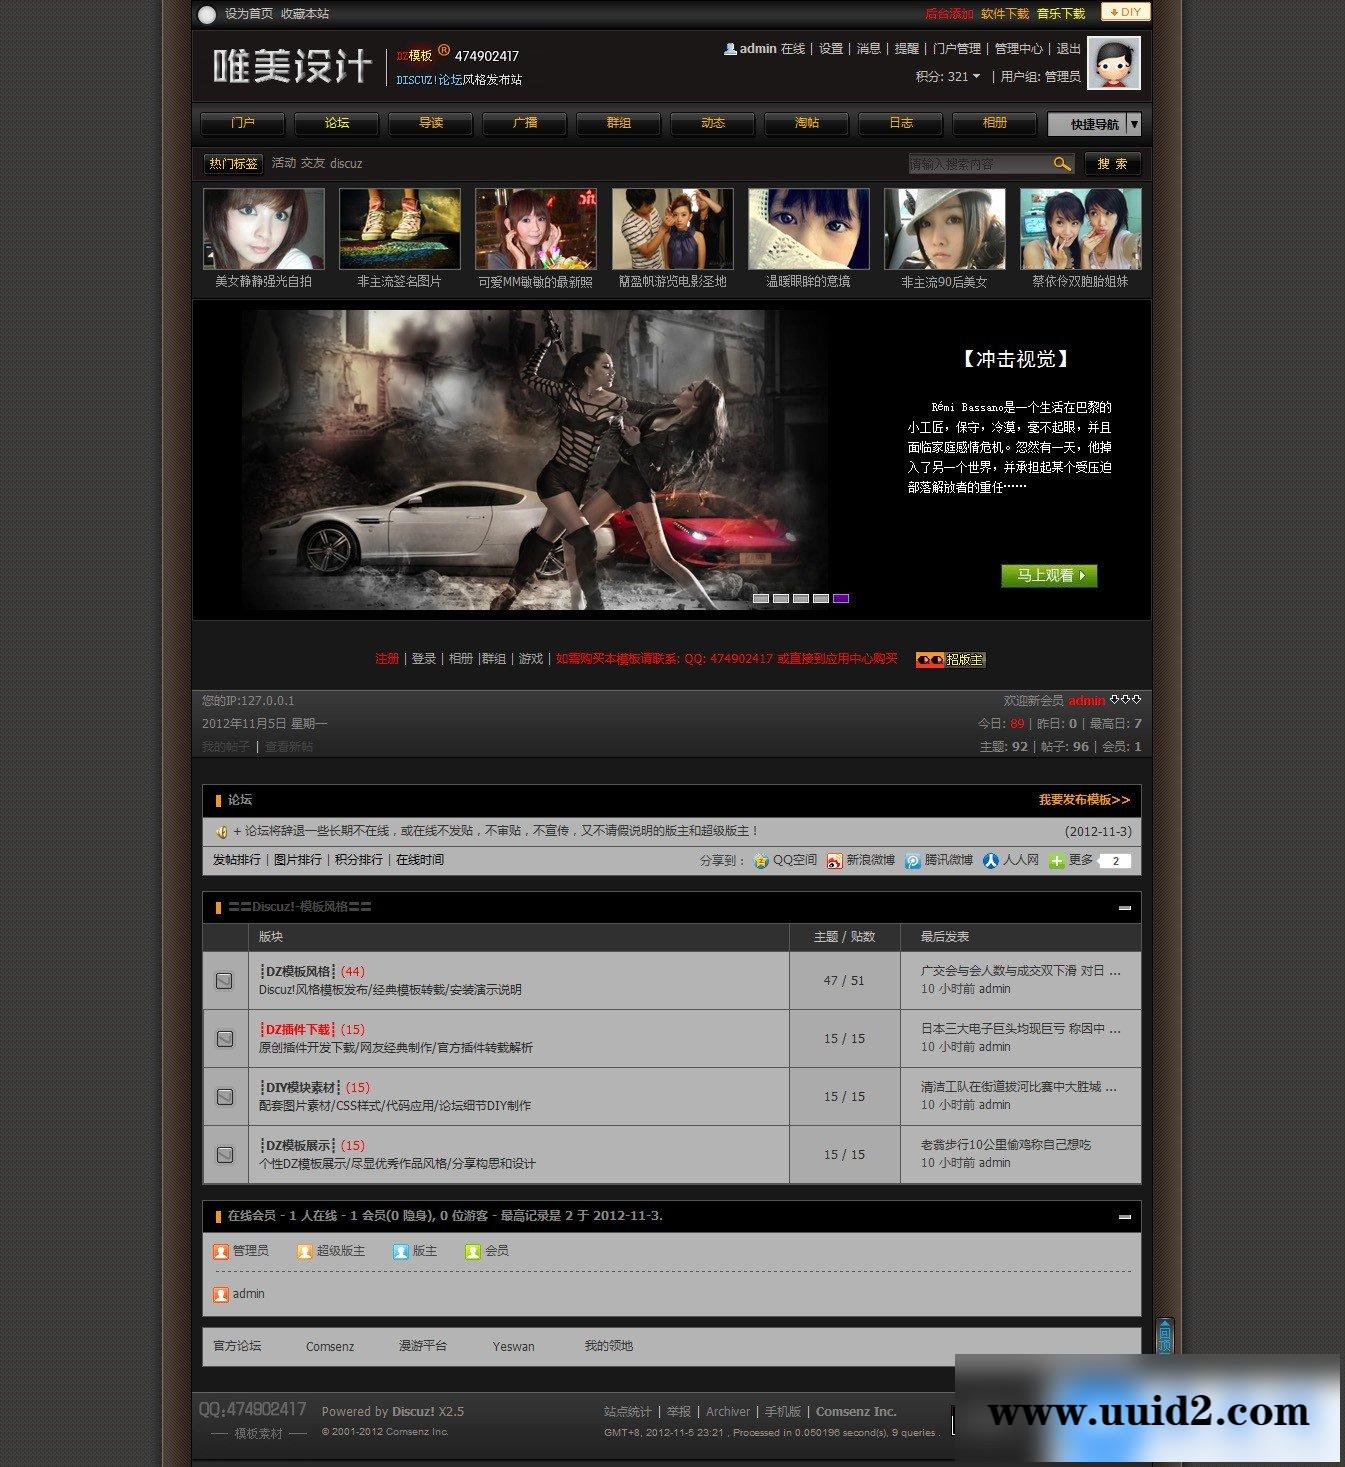Click the QQ空间 share icon

point(761,861)
